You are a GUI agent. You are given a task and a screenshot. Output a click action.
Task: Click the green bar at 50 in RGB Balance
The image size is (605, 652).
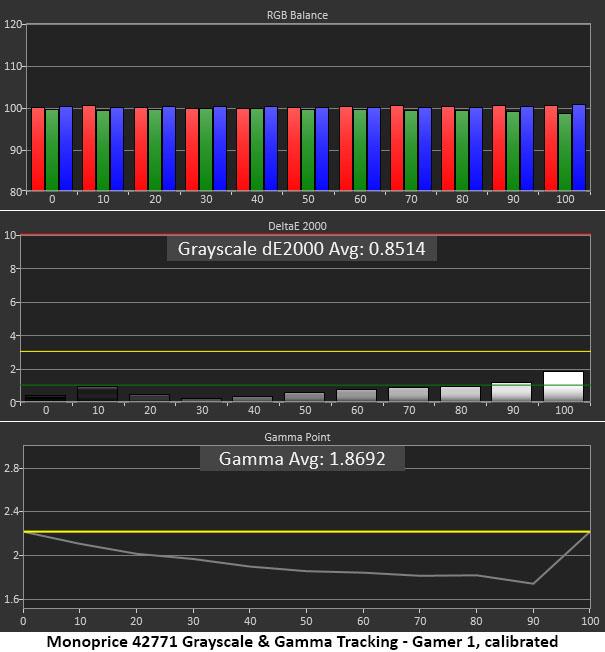click(x=308, y=150)
